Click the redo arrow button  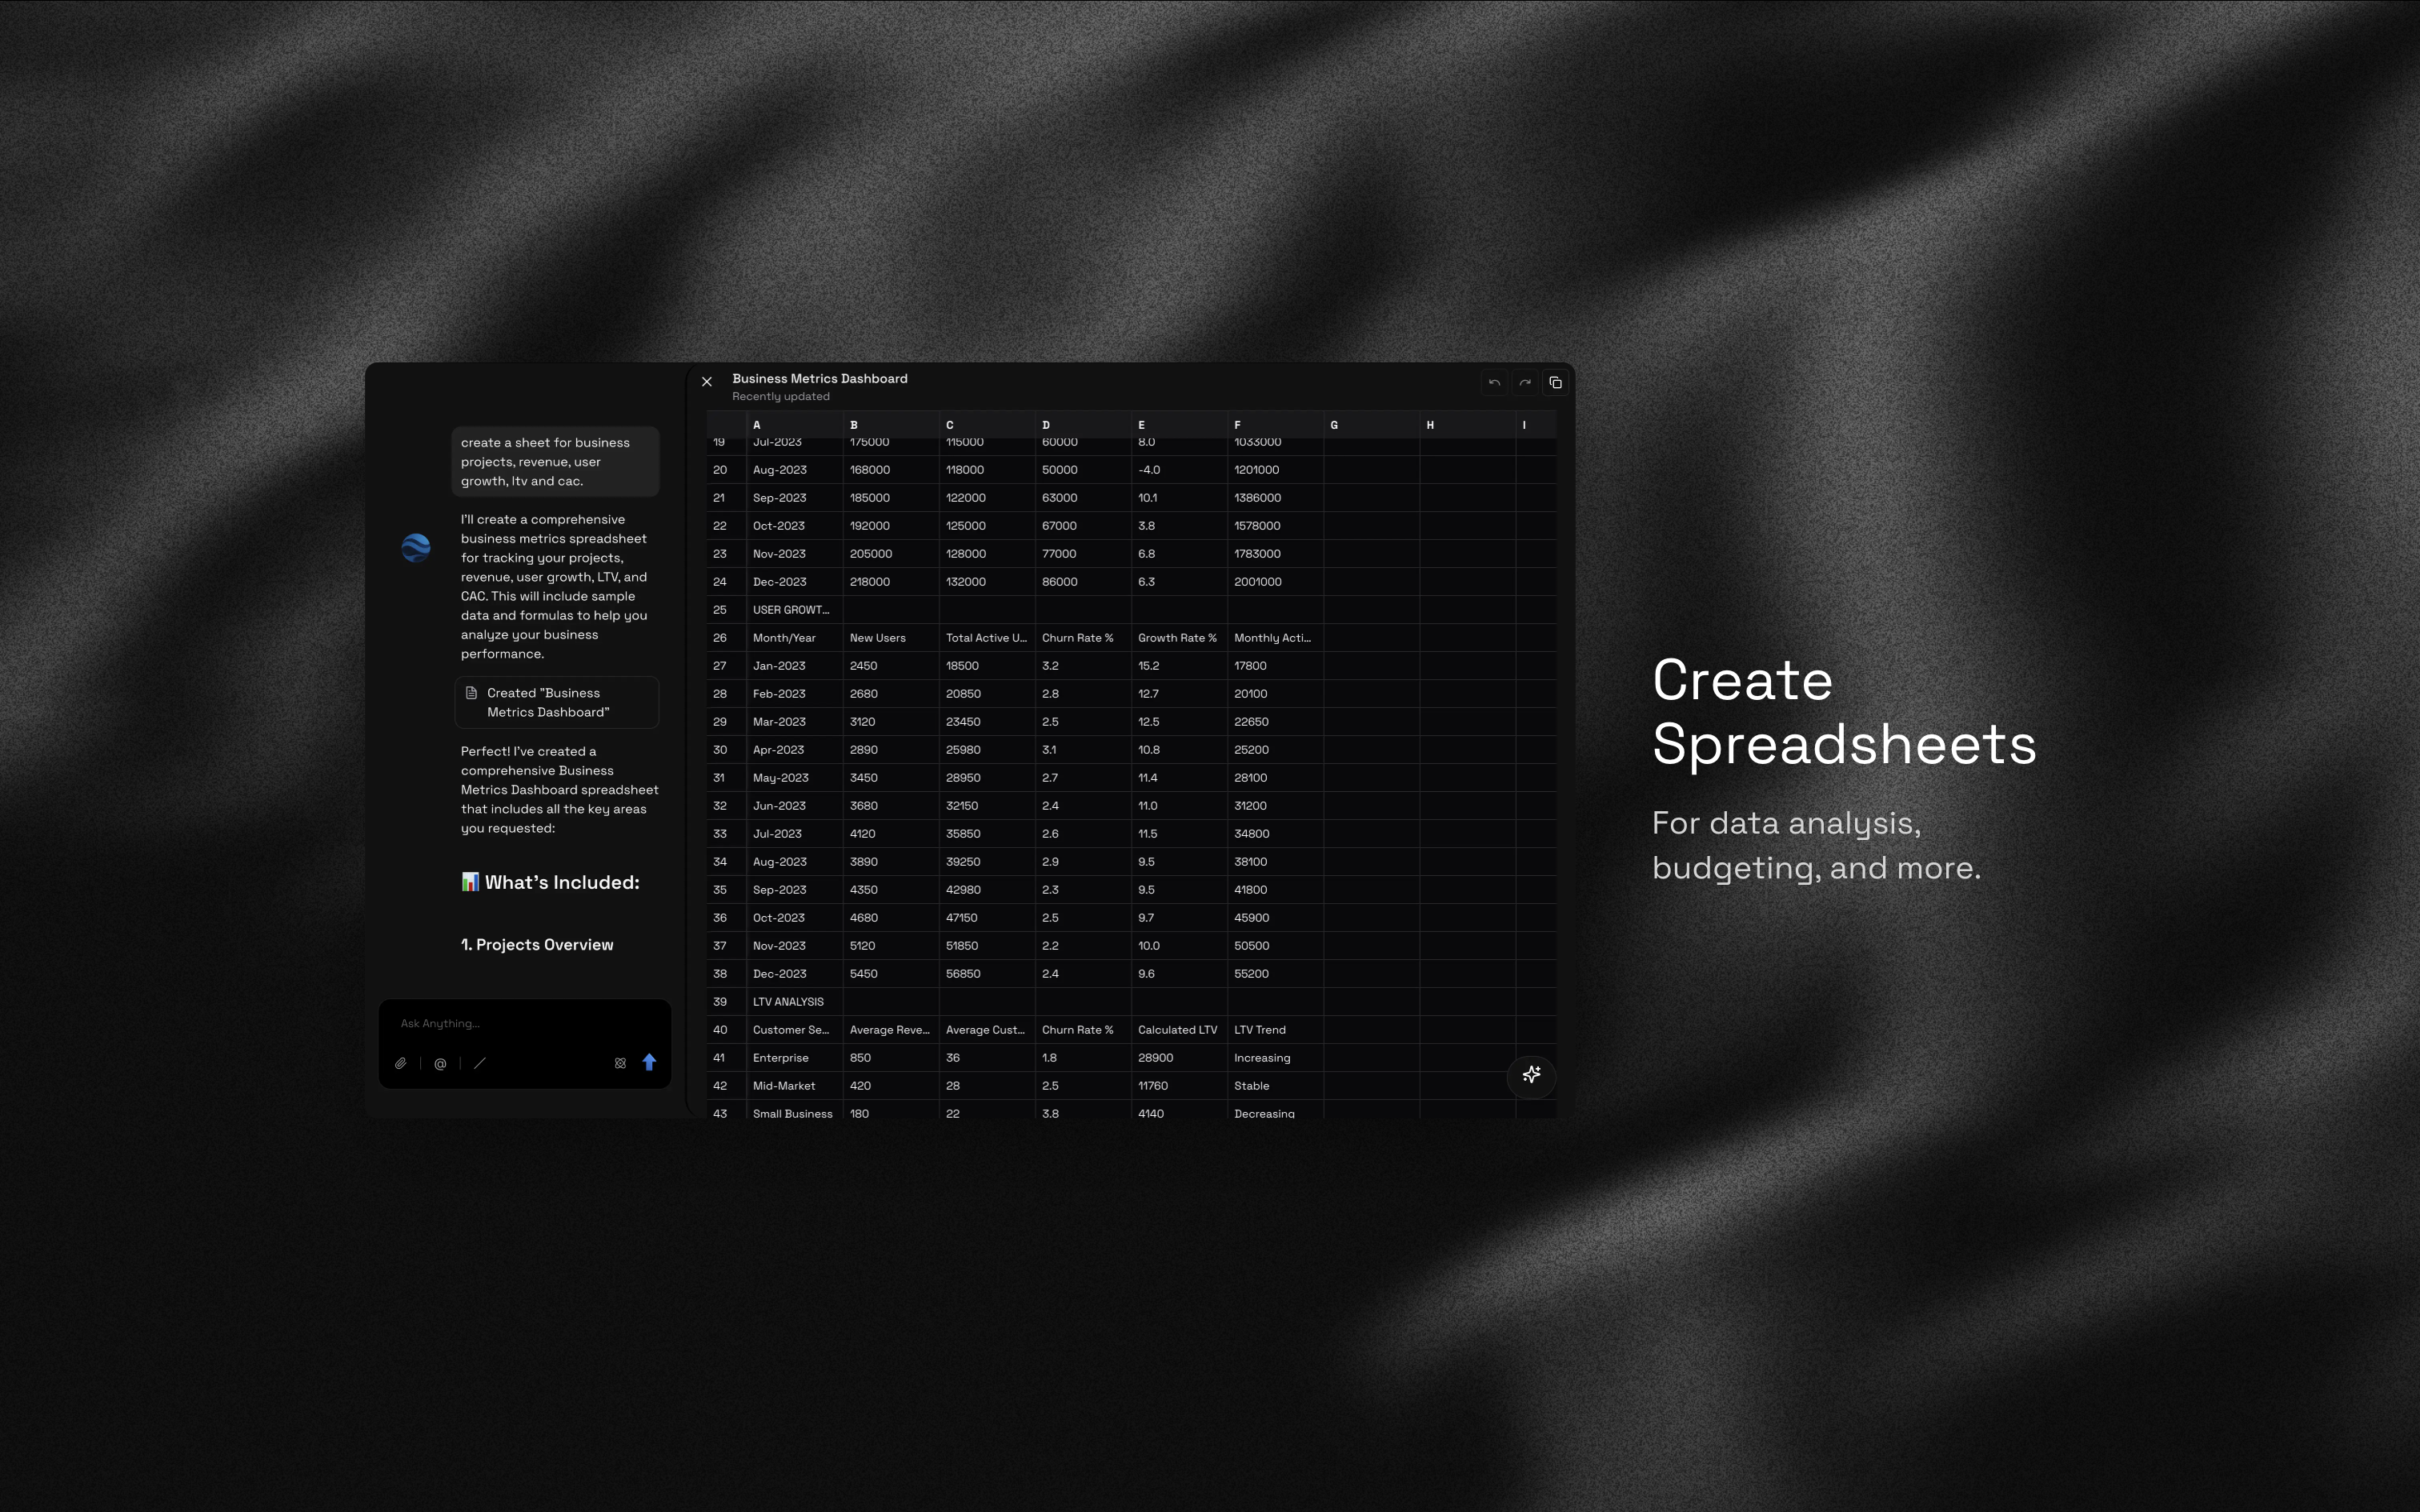pos(1525,383)
